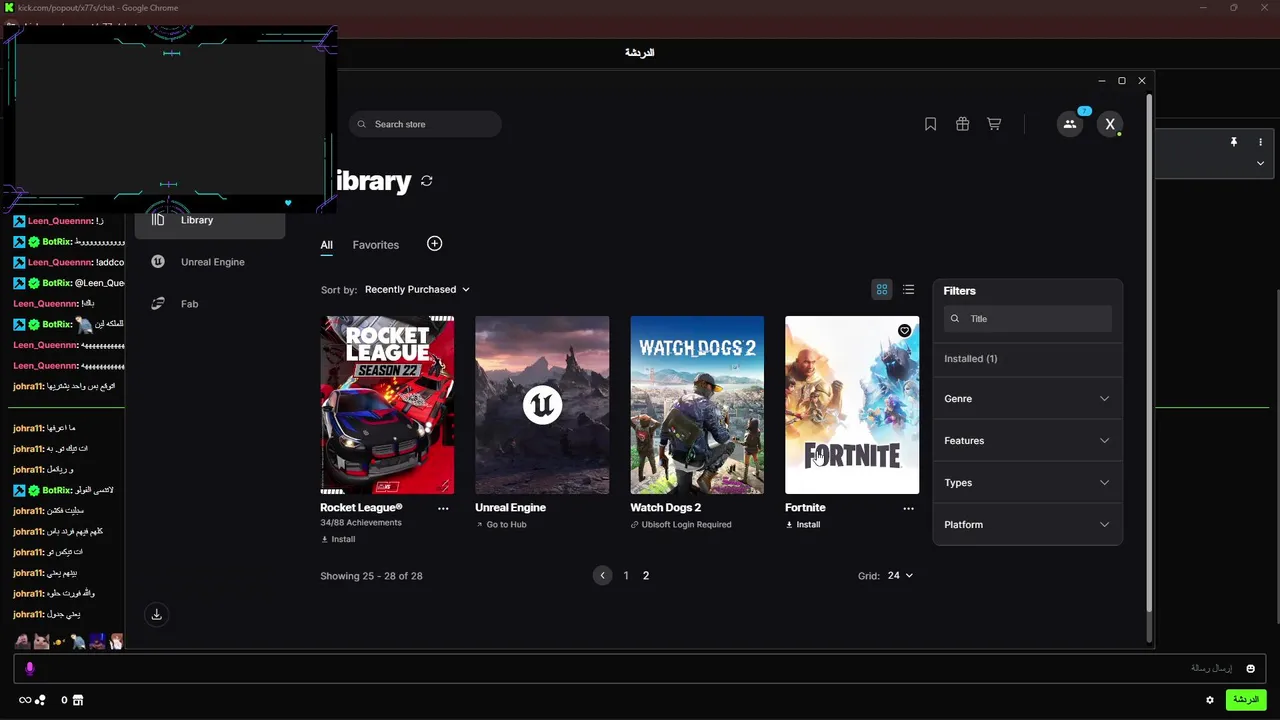Maximize the Epic Games Launcher window
This screenshot has height=720, width=1280.
(1122, 80)
